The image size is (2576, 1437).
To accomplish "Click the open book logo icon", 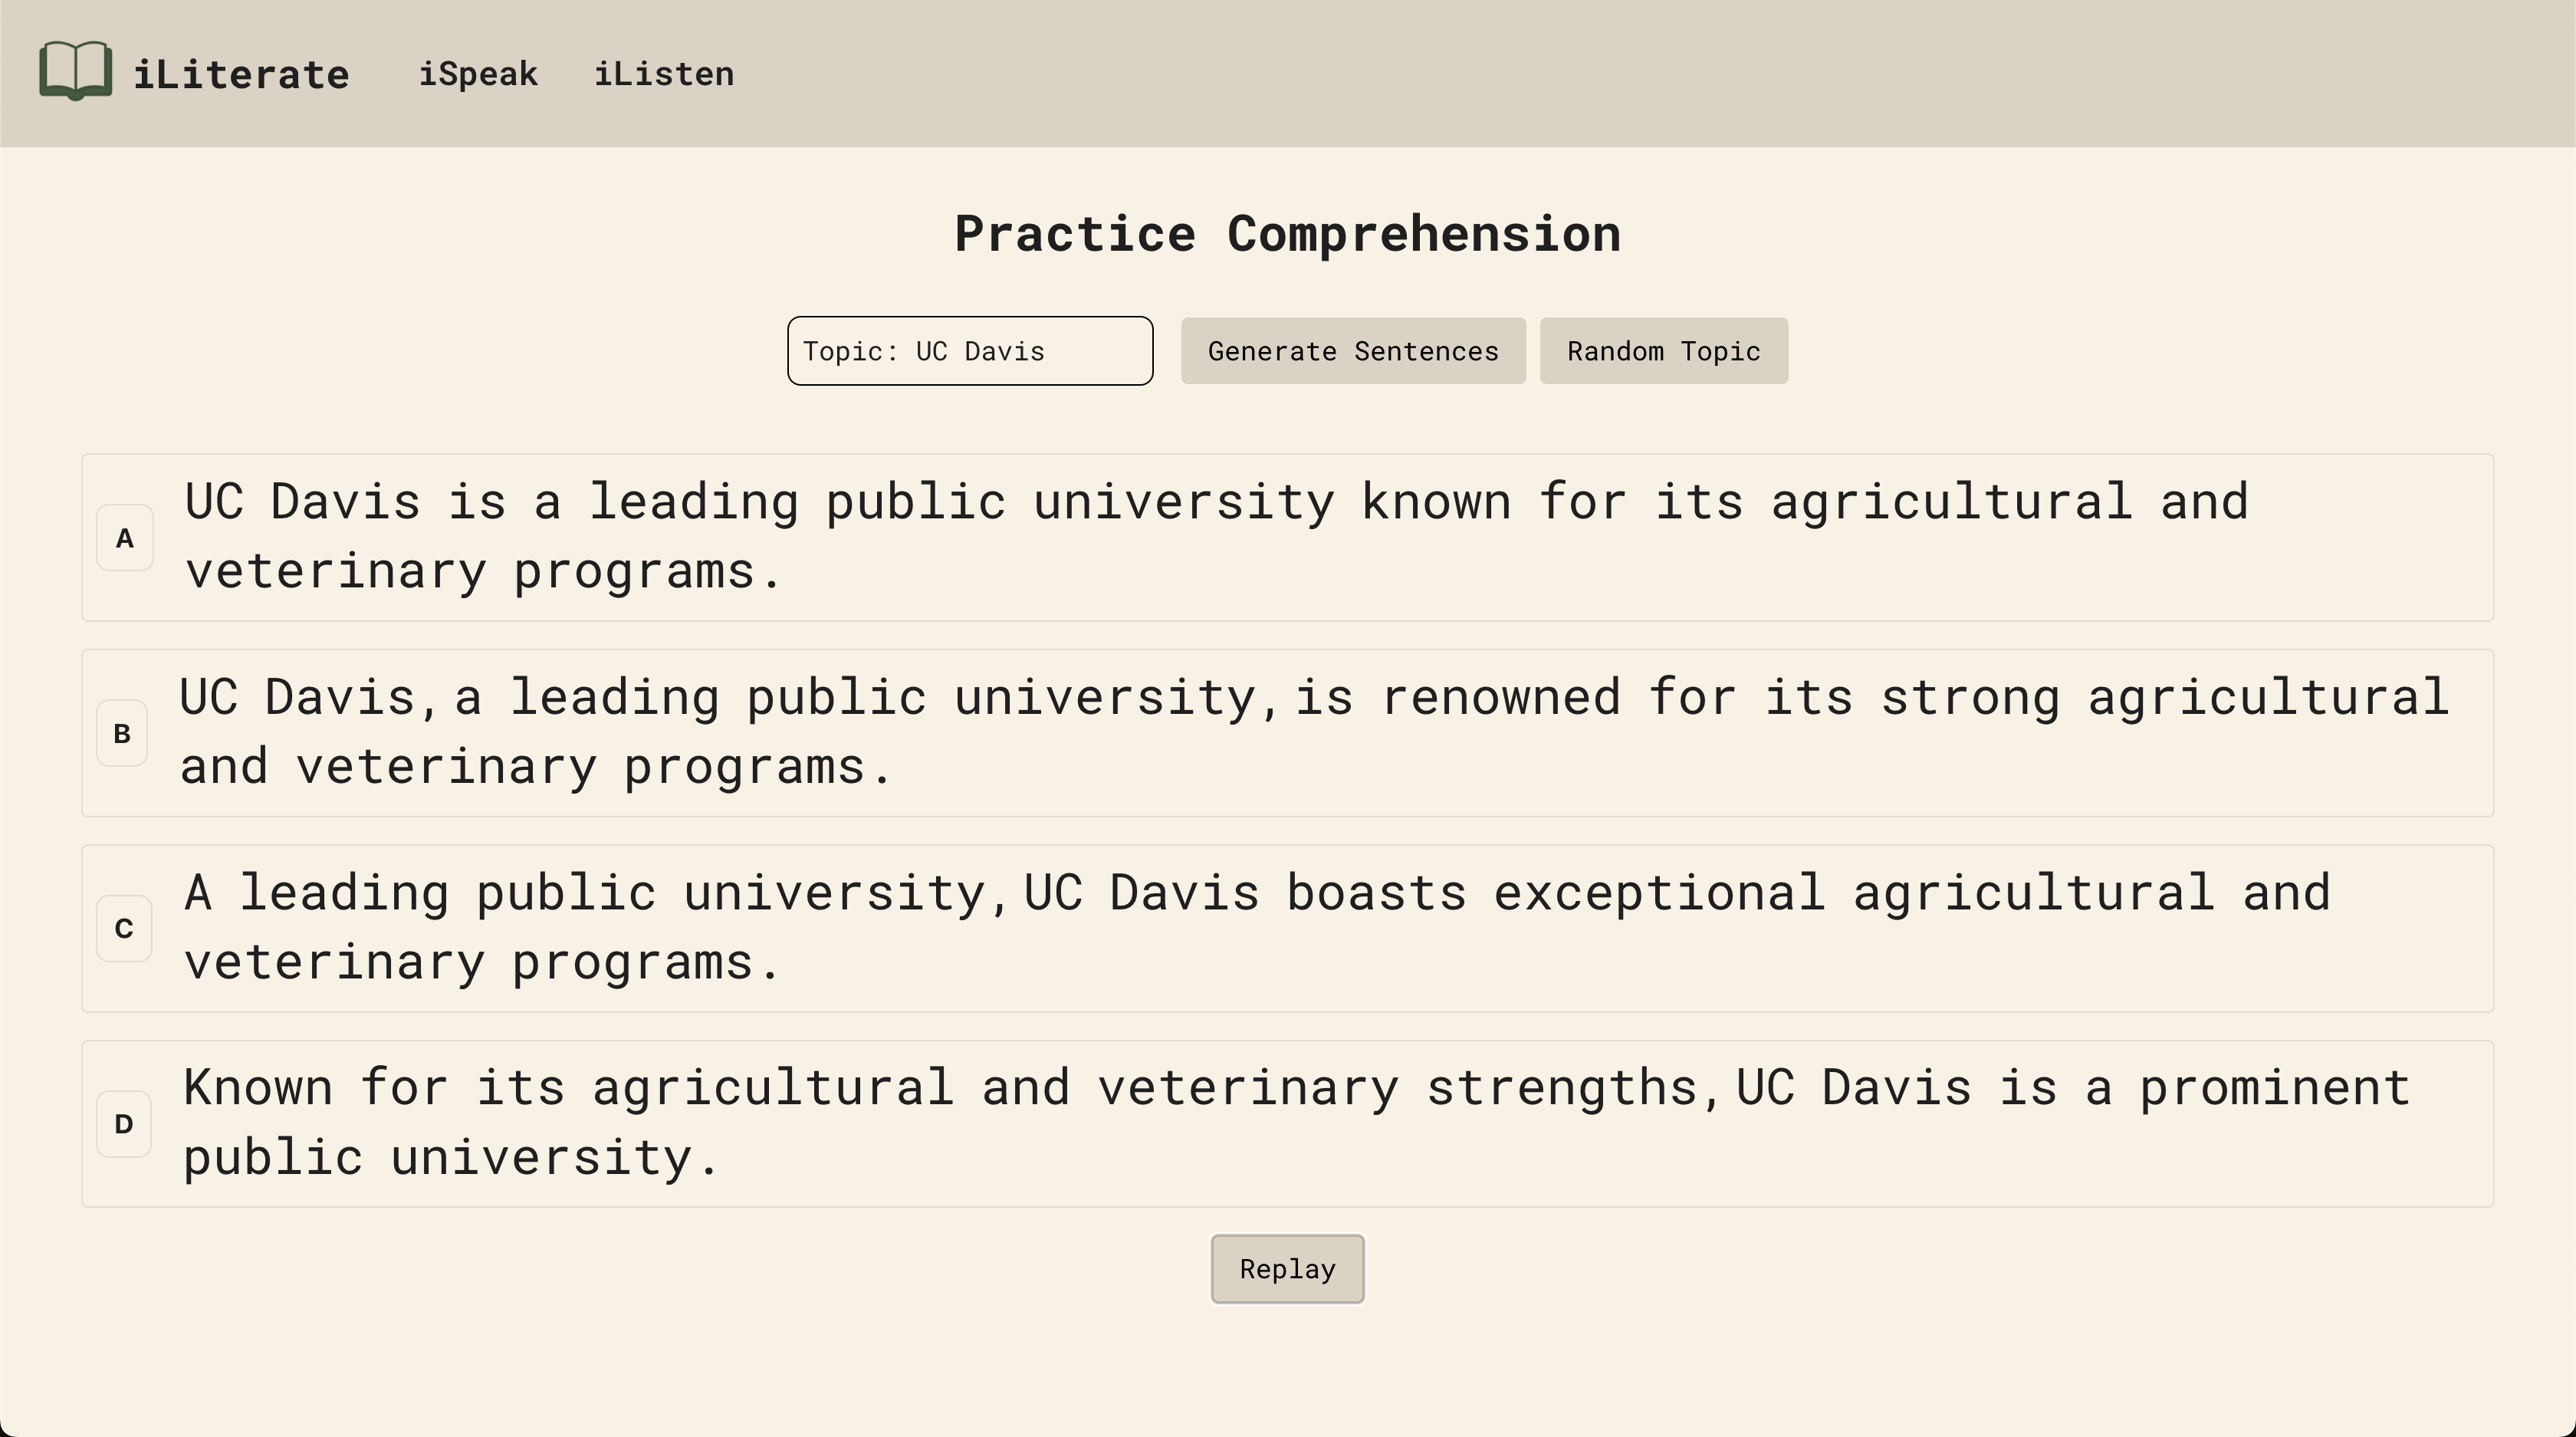I will tap(75, 71).
